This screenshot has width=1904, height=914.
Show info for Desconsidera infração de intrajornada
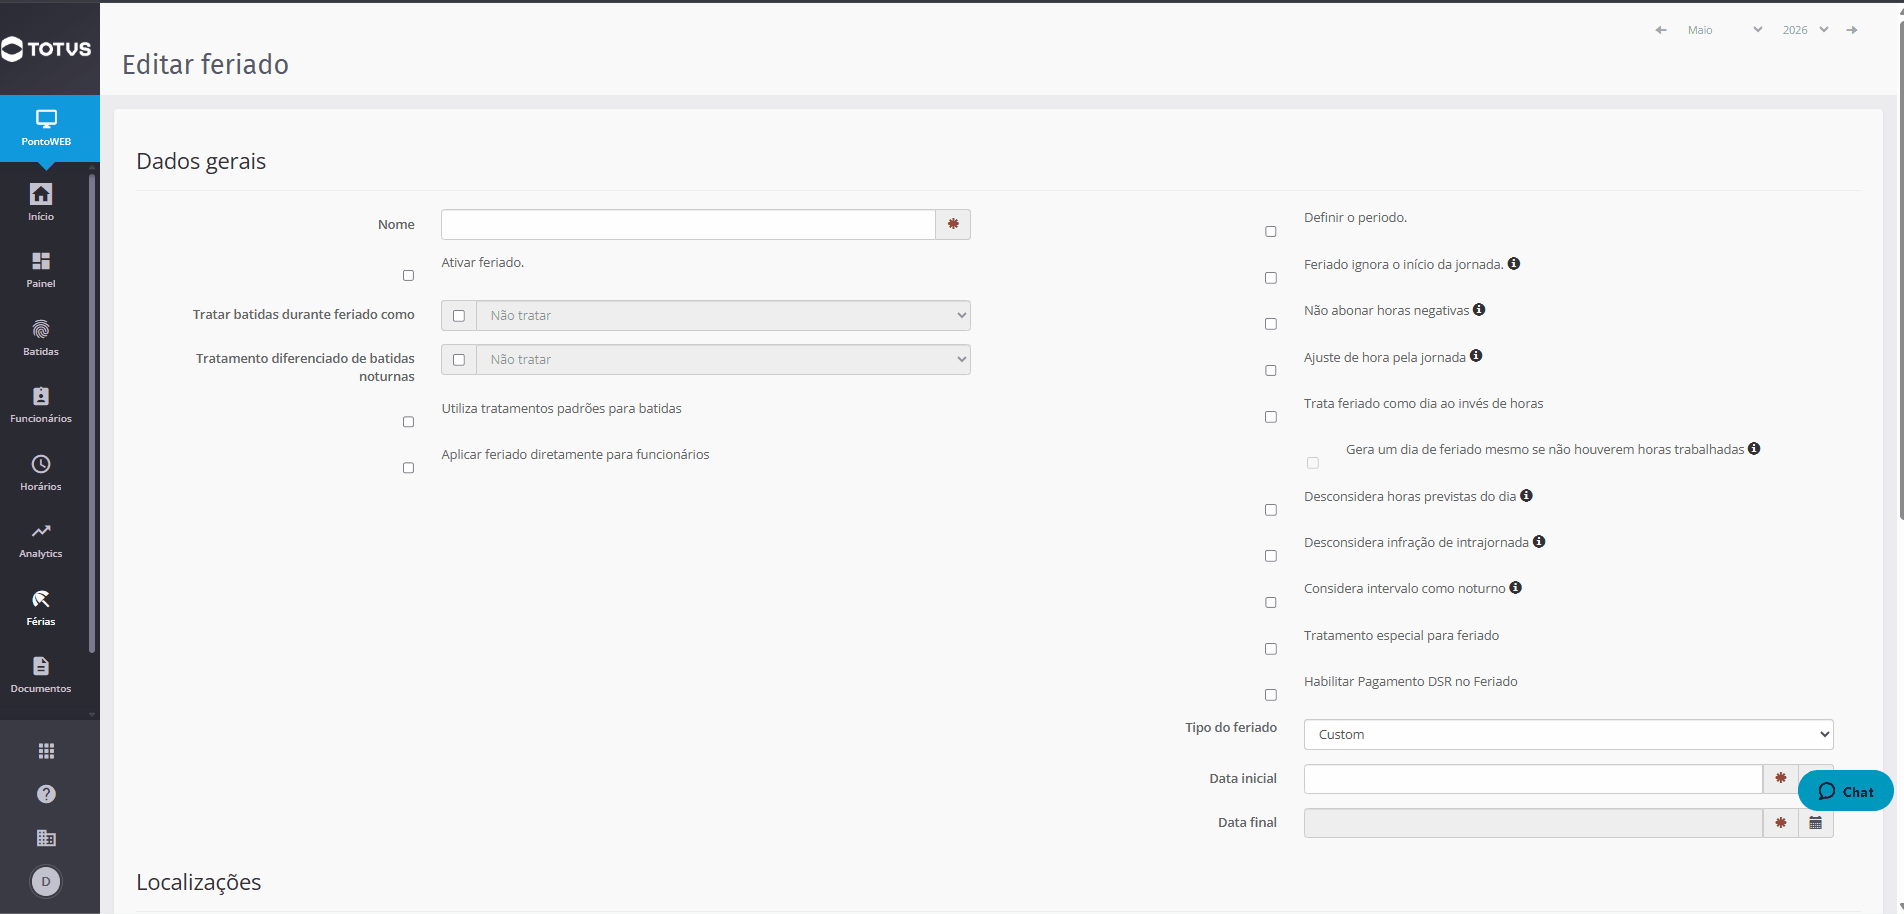tap(1539, 542)
